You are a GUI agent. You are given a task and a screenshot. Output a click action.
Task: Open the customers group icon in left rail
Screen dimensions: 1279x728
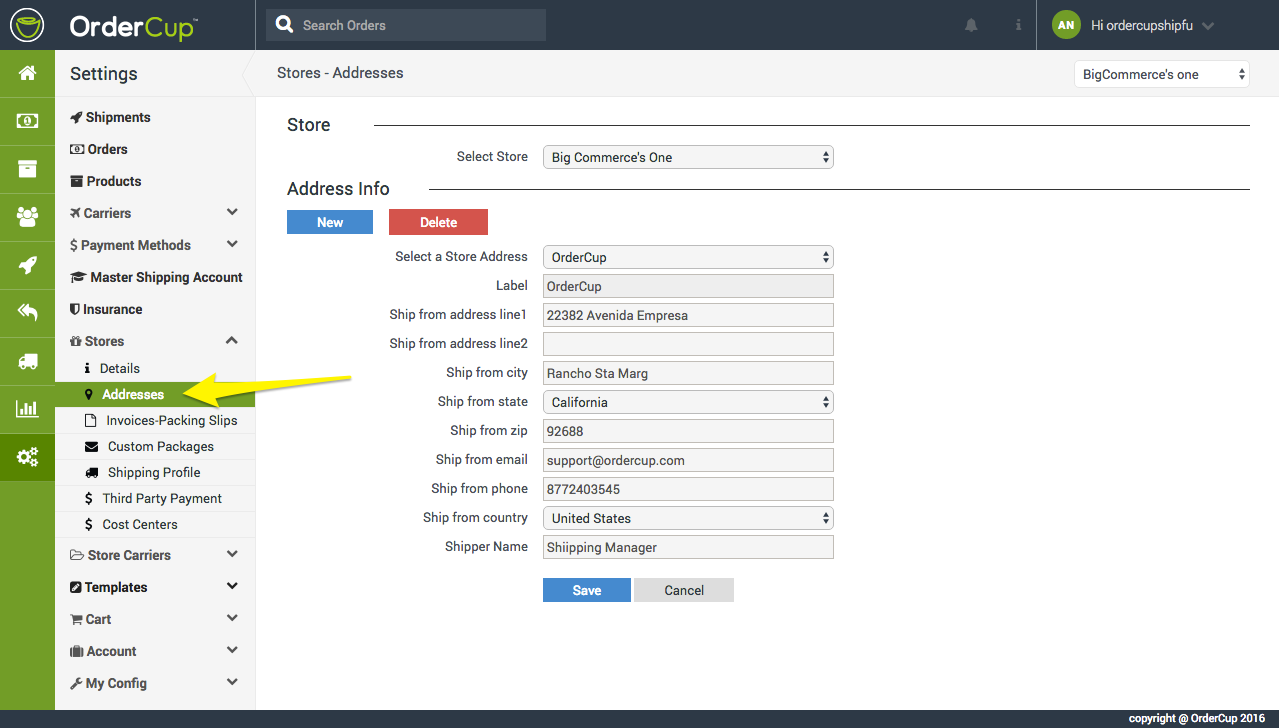(x=27, y=217)
